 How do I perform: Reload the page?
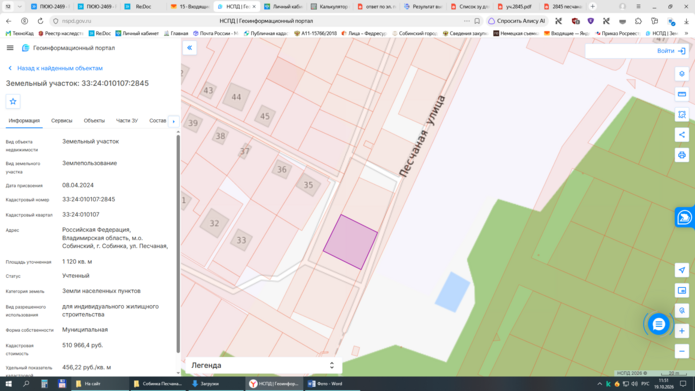point(40,21)
